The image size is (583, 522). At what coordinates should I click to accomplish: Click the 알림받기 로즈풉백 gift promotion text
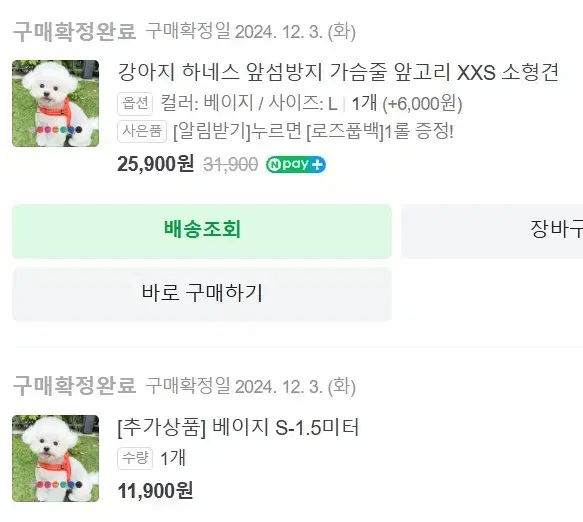pyautogui.click(x=313, y=131)
